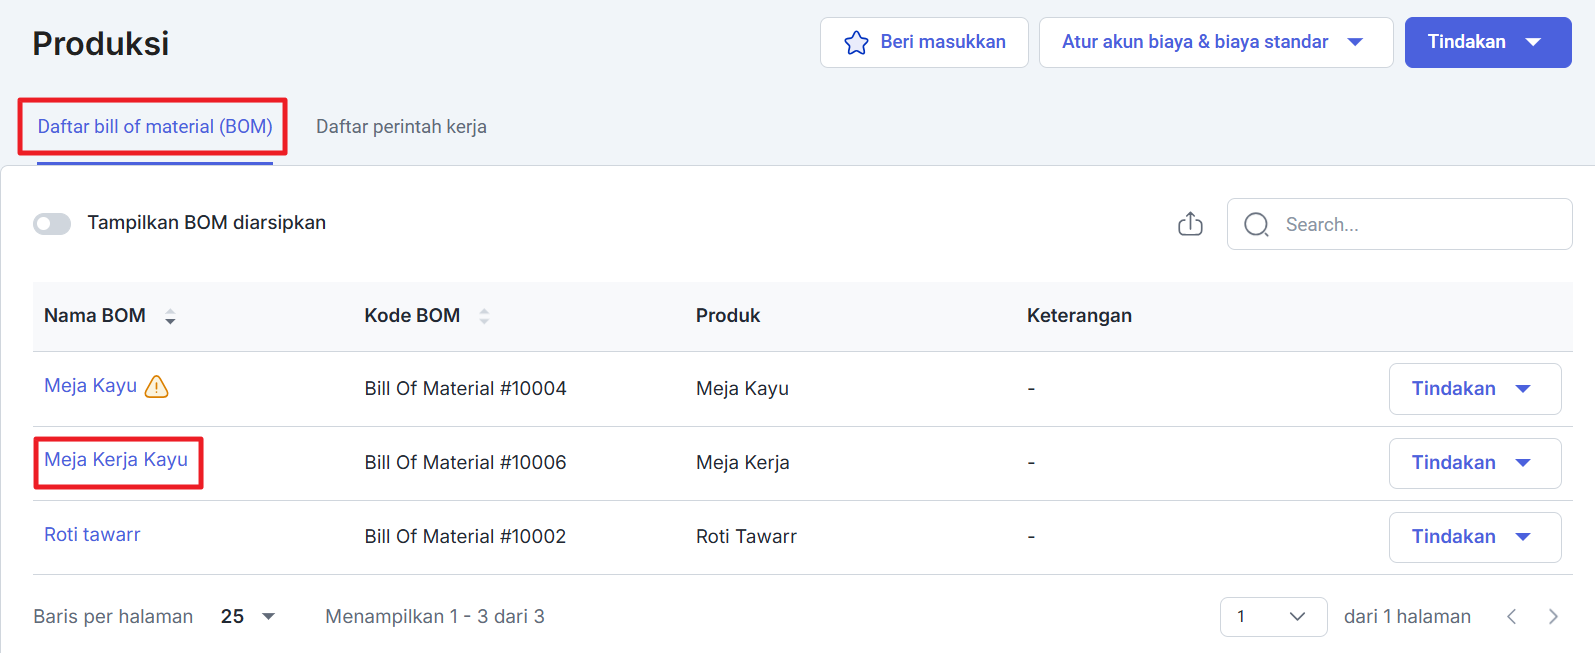Screen dimensions: 1595x653
Task: Open Tindakan dropdown for Roti tawarr row
Action: (x=1474, y=537)
